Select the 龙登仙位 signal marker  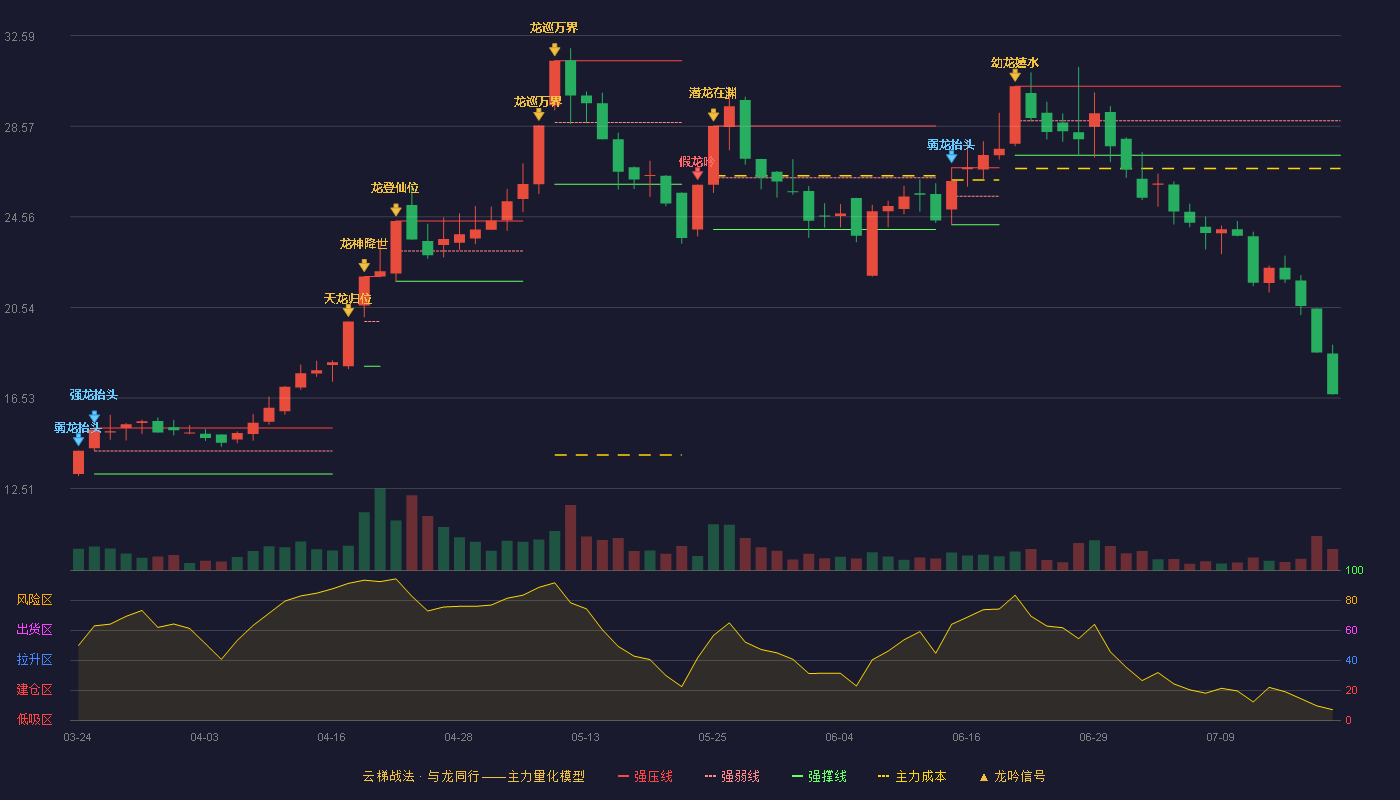tap(395, 188)
